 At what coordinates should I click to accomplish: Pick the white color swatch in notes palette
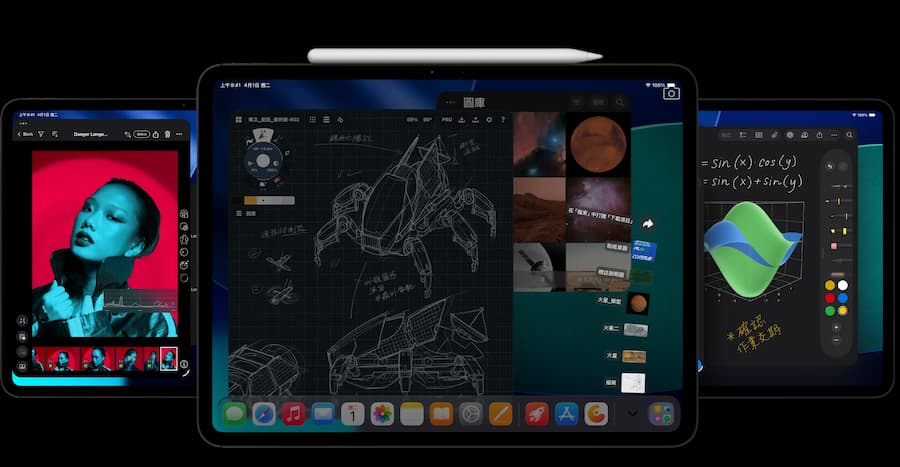click(843, 285)
